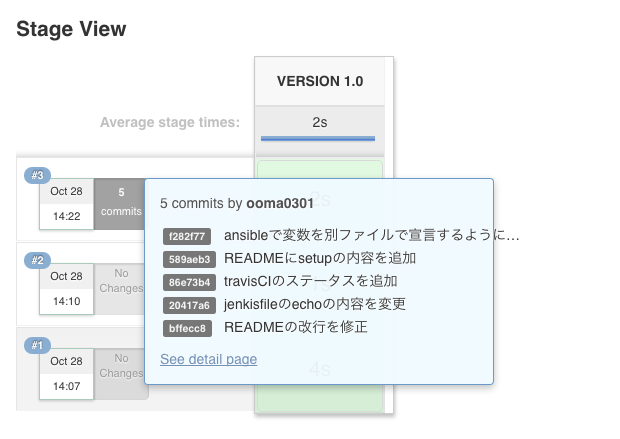The image size is (620, 439).
Task: Click the ansible commit message text
Action: 371,235
